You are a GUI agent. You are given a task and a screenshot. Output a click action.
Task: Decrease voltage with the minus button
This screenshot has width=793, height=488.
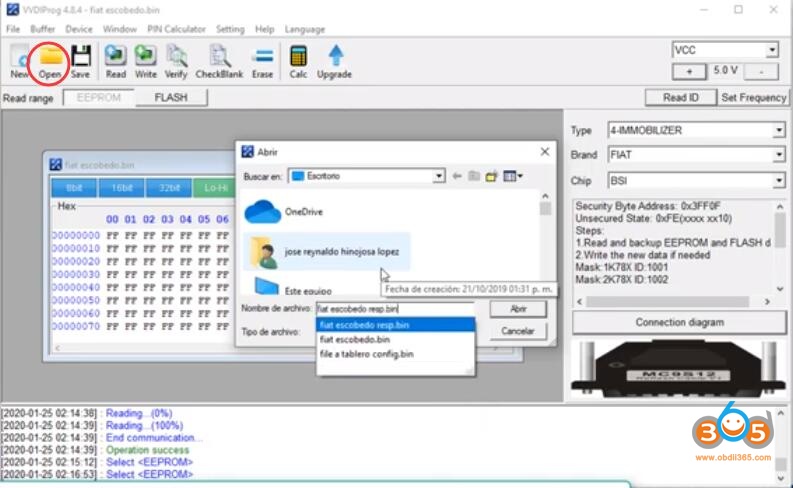pos(761,72)
